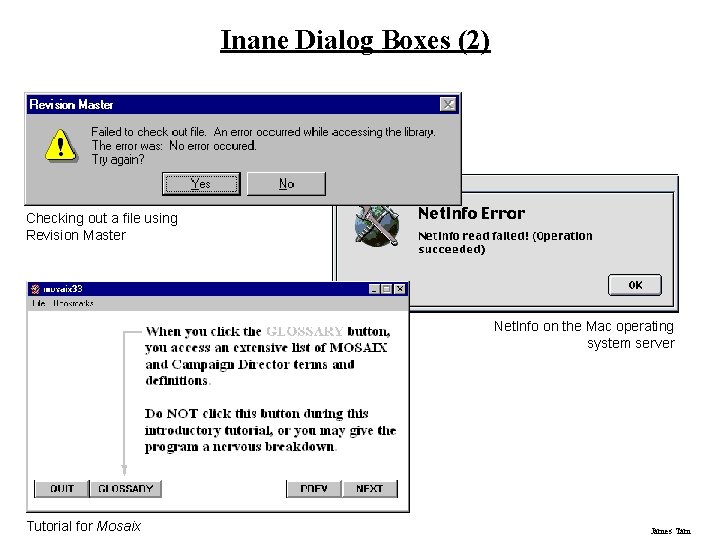
Task: Click the QUIT button in Mosaix tutorial
Action: (62, 489)
